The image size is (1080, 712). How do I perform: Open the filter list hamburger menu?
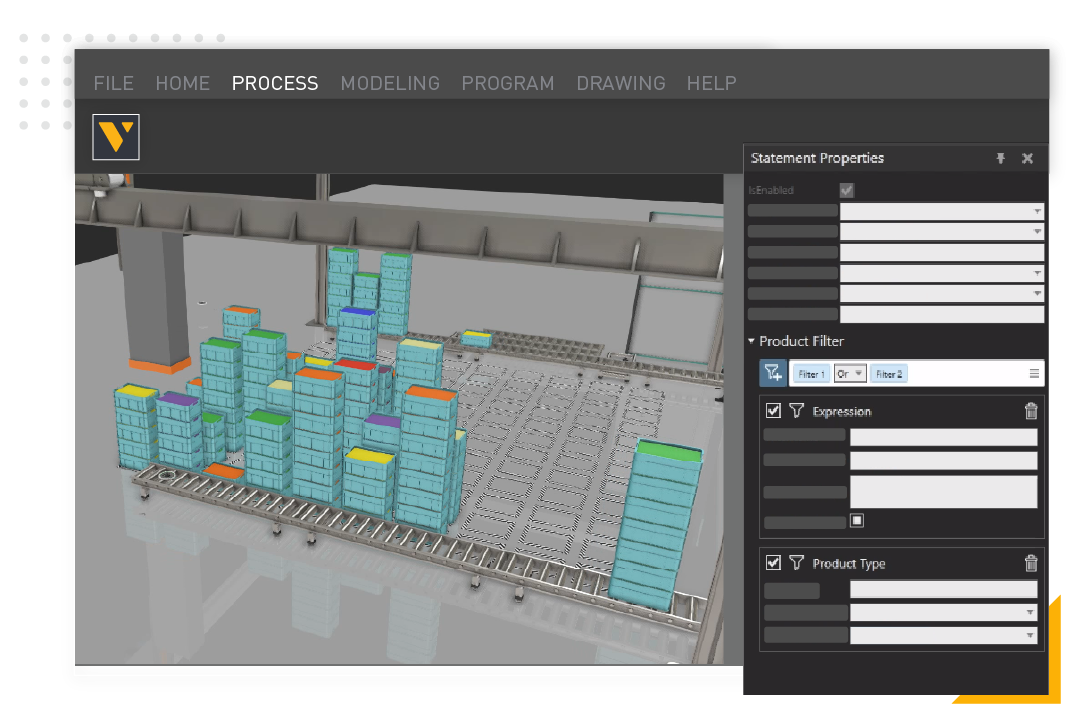tap(1034, 374)
